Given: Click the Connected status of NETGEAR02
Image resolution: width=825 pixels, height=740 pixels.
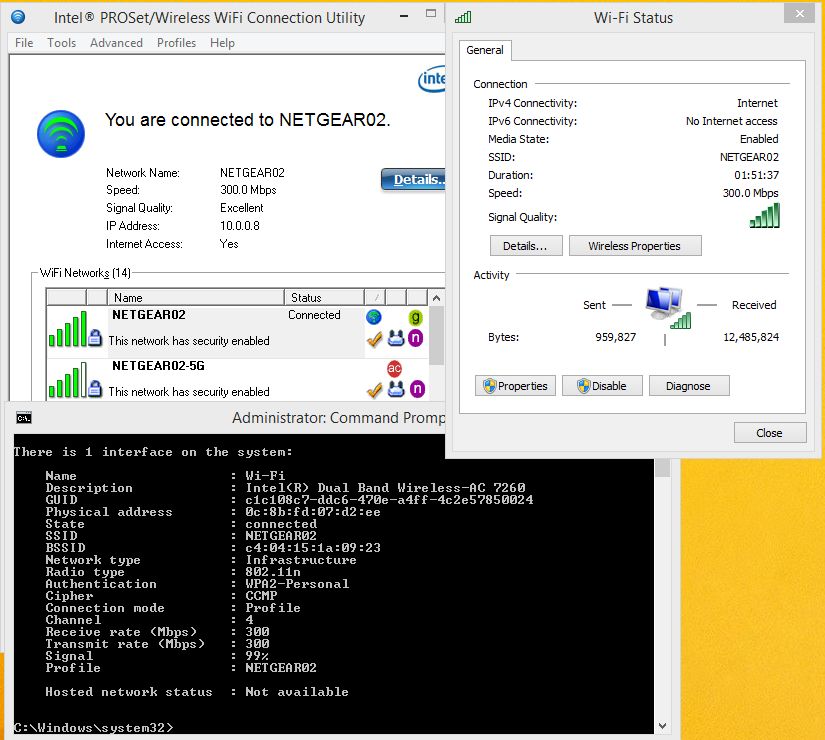Looking at the screenshot, I should 314,315.
